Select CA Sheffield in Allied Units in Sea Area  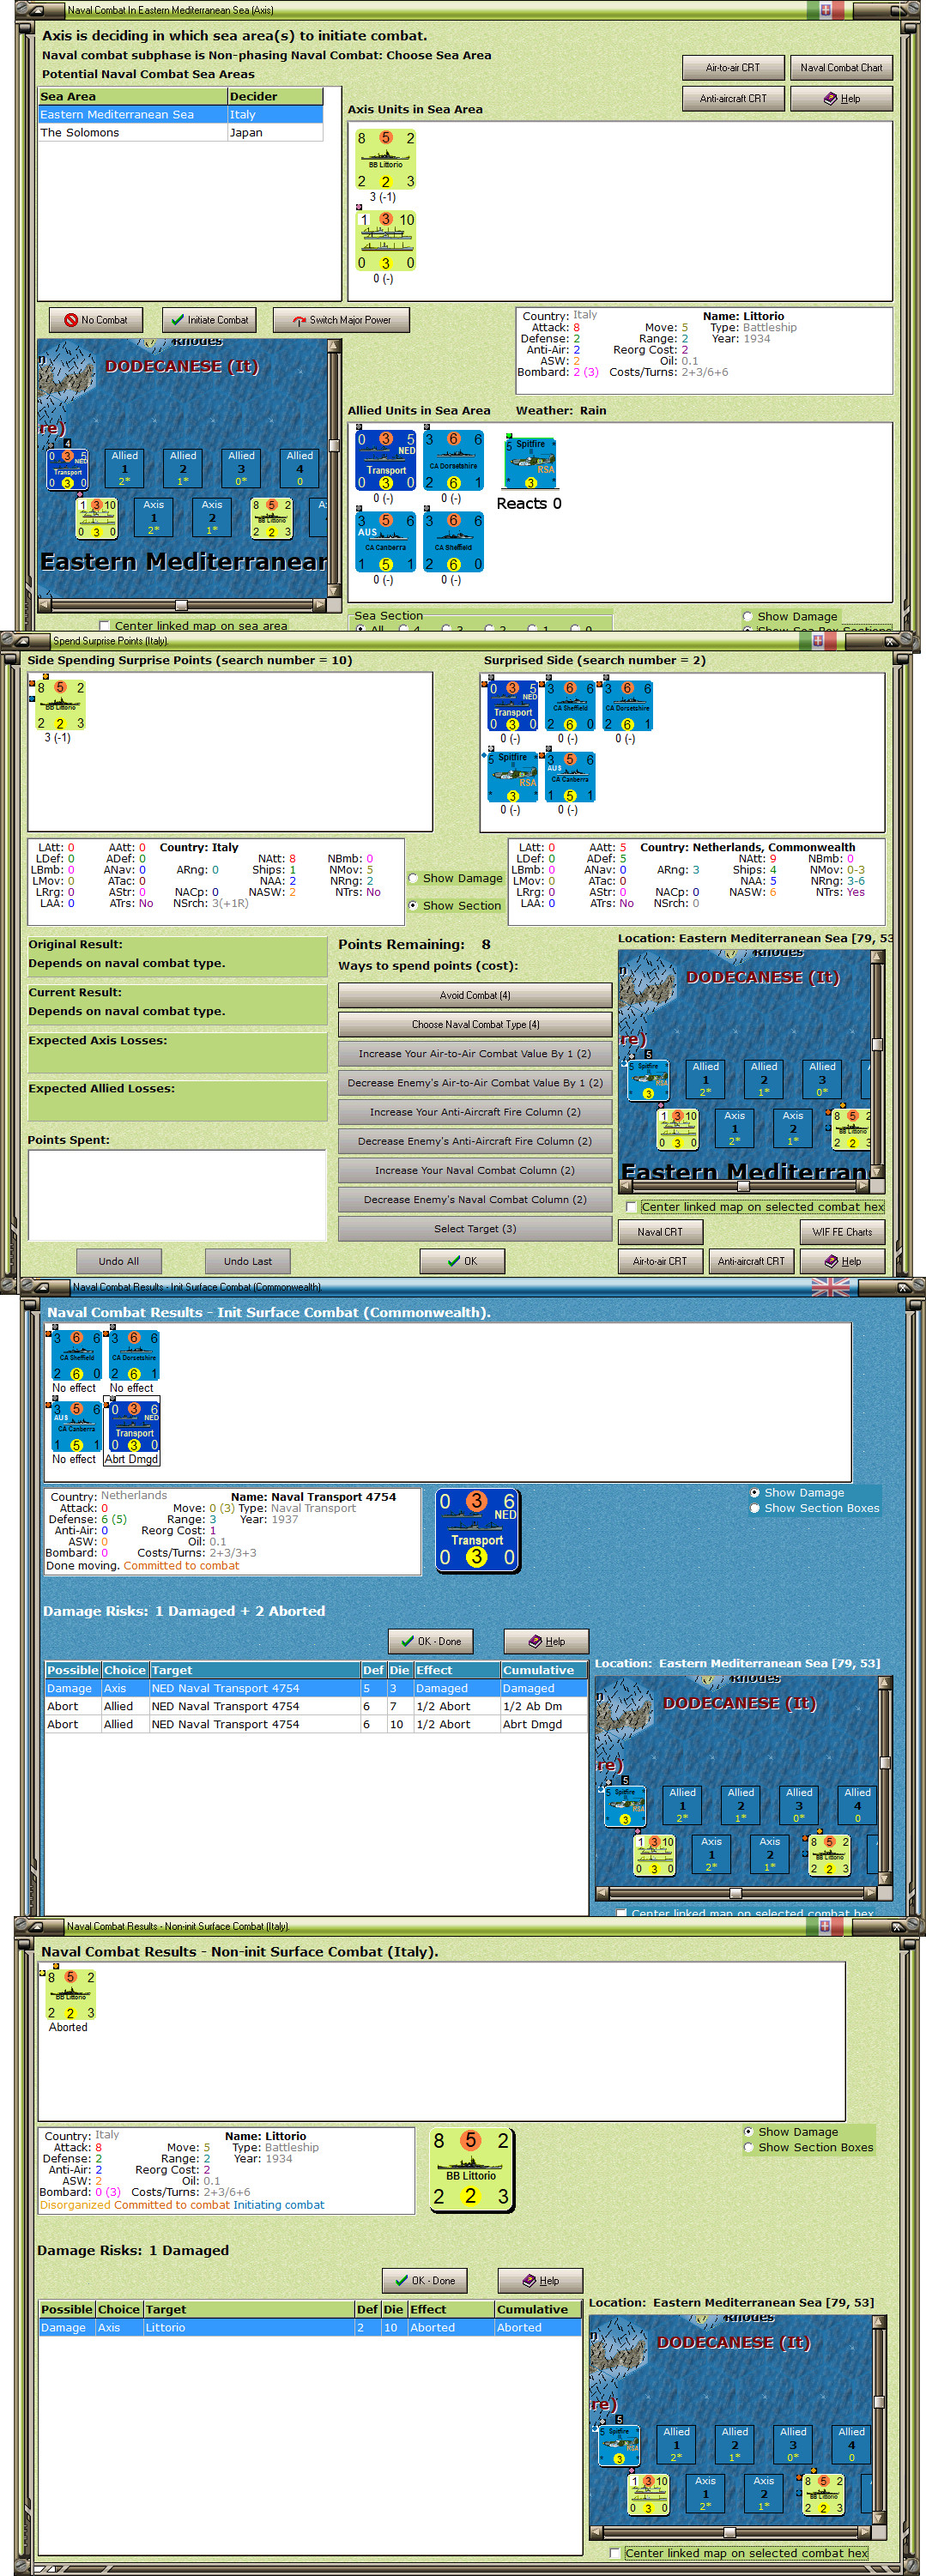[x=453, y=542]
